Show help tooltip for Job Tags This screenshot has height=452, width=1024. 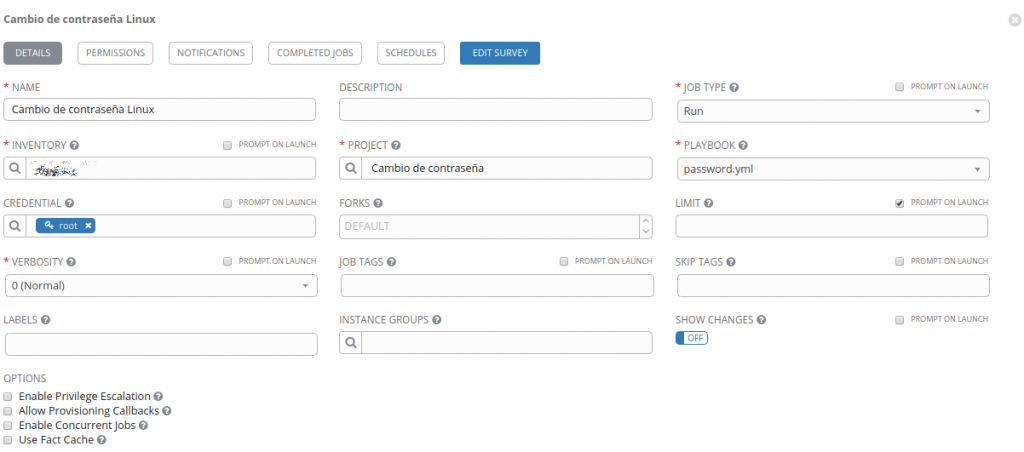click(392, 262)
